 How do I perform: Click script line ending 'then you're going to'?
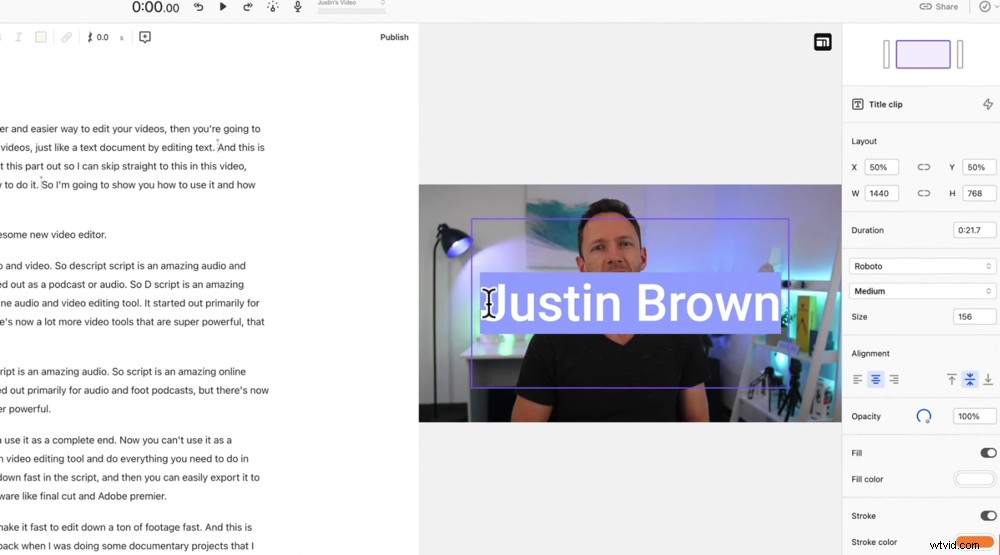pos(130,129)
